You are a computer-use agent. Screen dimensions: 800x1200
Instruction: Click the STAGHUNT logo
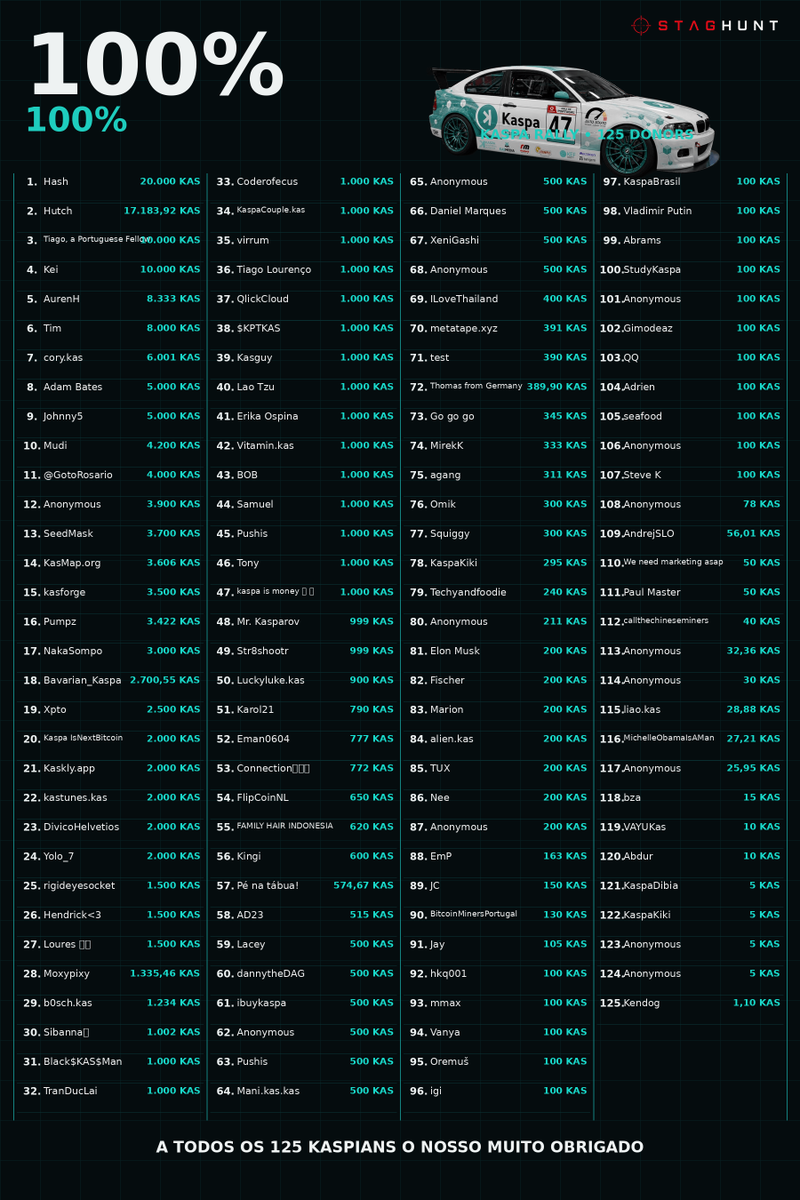click(x=706, y=25)
